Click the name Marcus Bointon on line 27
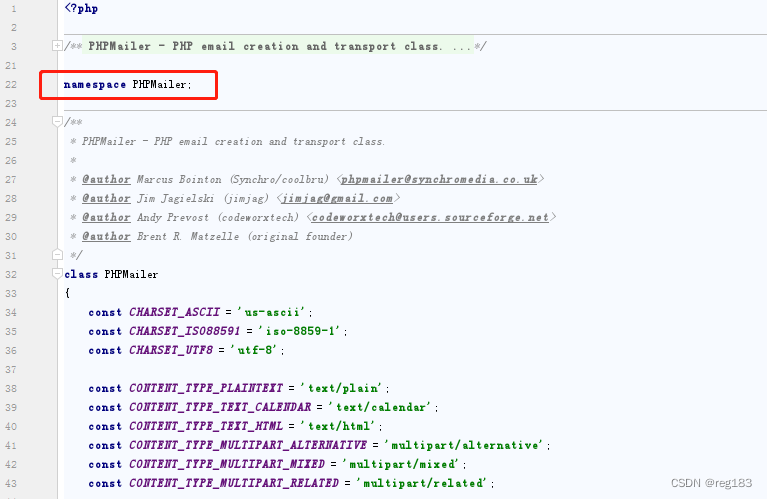Viewport: 767px width, 499px height. pyautogui.click(x=179, y=180)
